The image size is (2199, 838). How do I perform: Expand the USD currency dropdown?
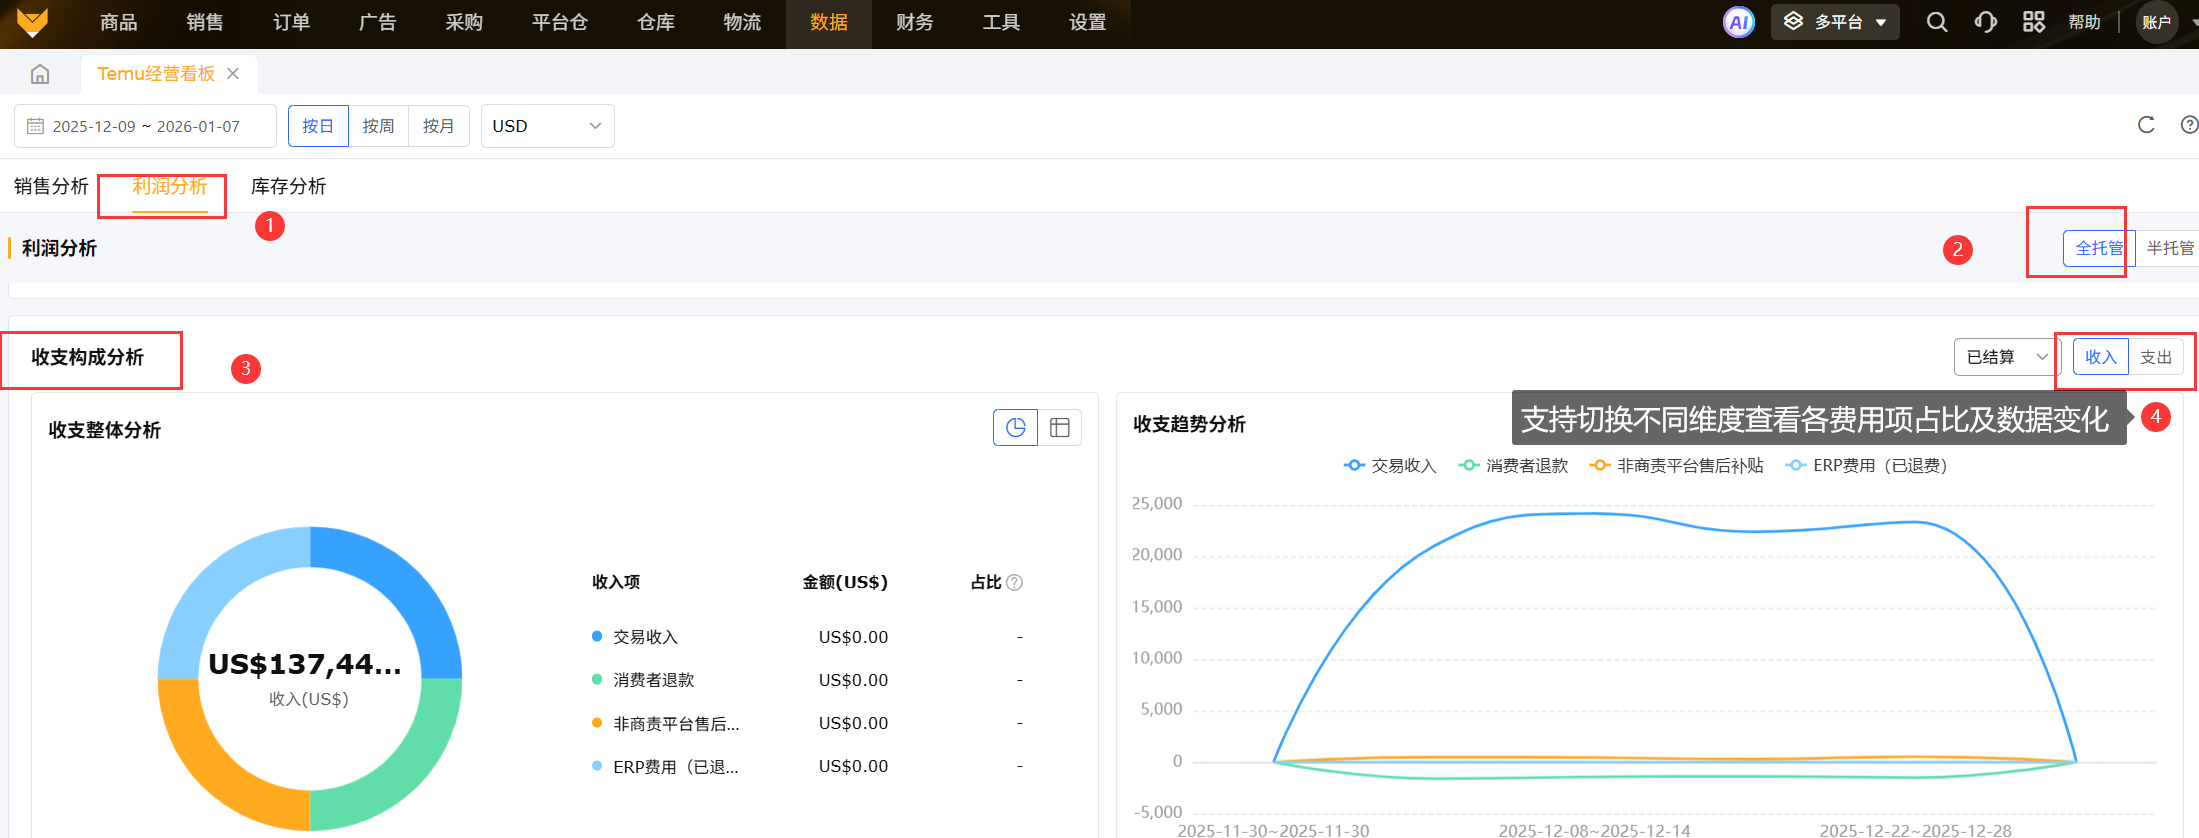(x=547, y=126)
